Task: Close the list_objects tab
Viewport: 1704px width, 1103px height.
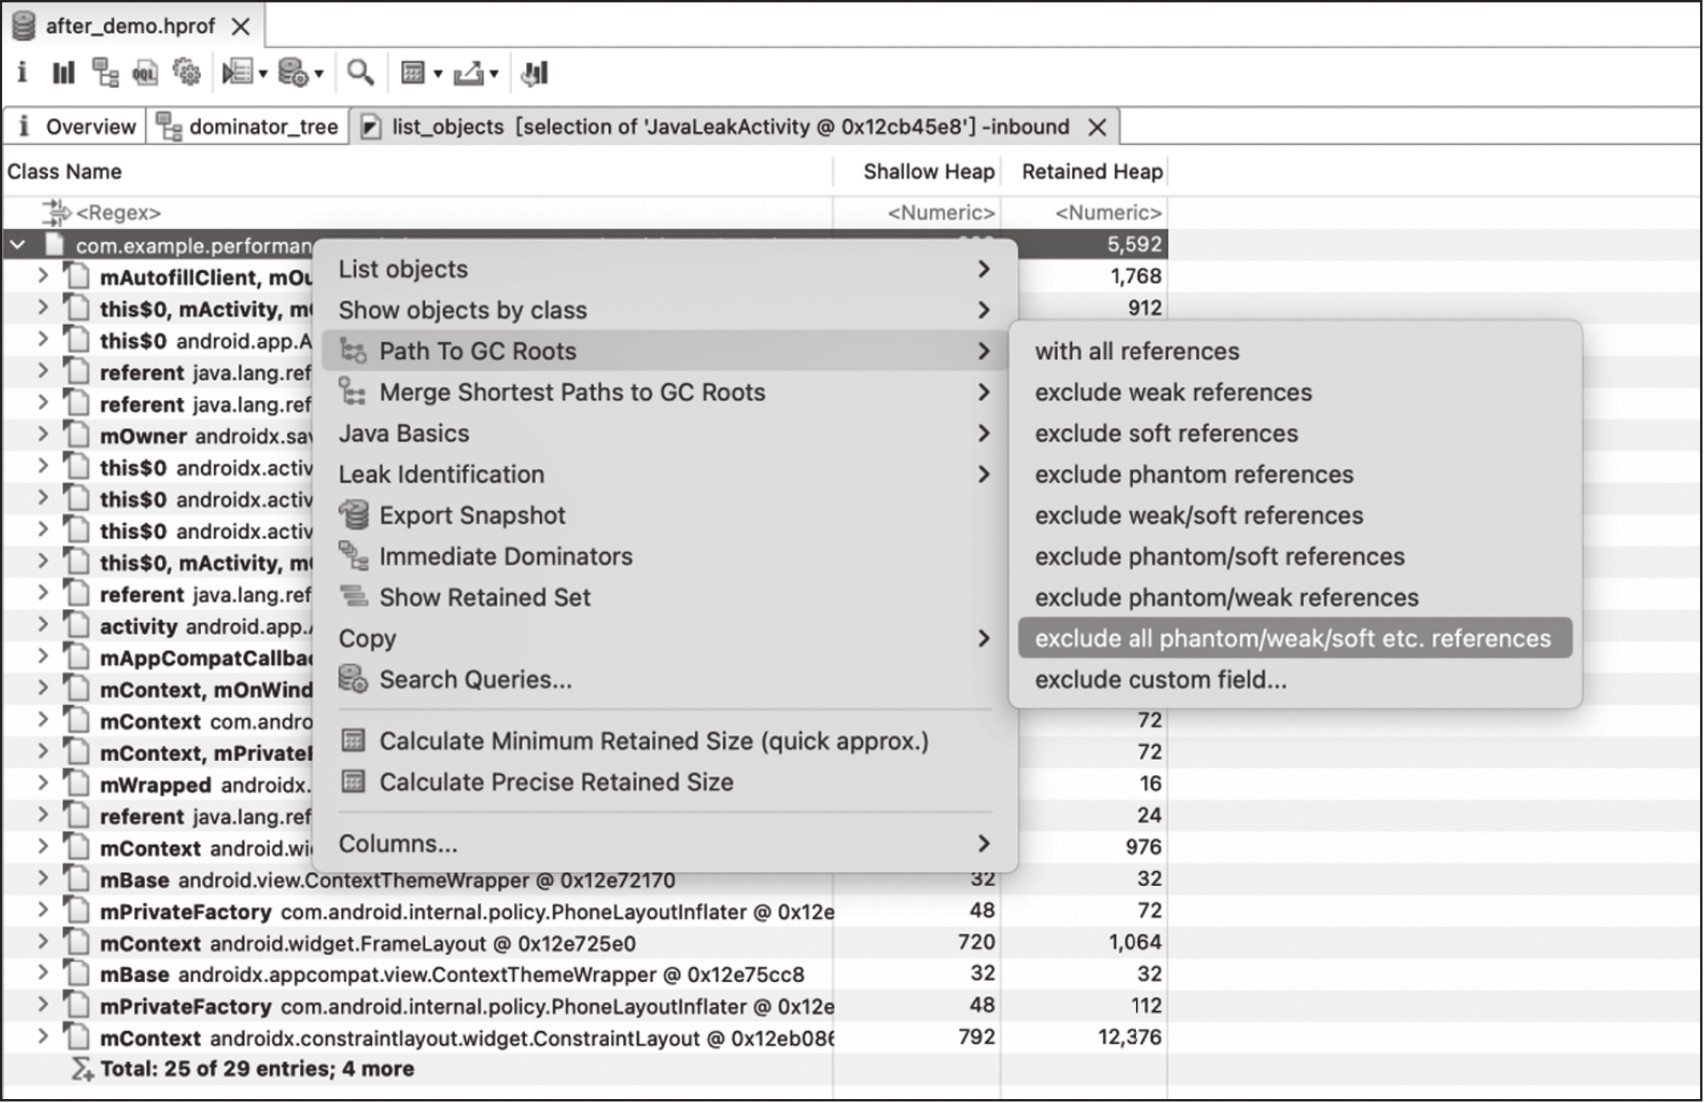Action: click(x=1097, y=127)
